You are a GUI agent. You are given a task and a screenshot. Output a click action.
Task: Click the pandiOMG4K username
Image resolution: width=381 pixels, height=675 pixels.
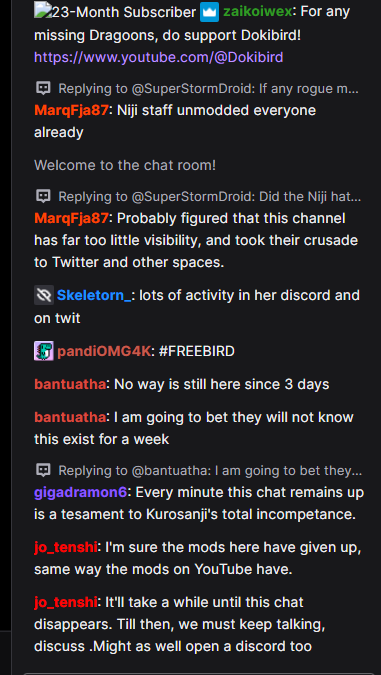(103, 352)
